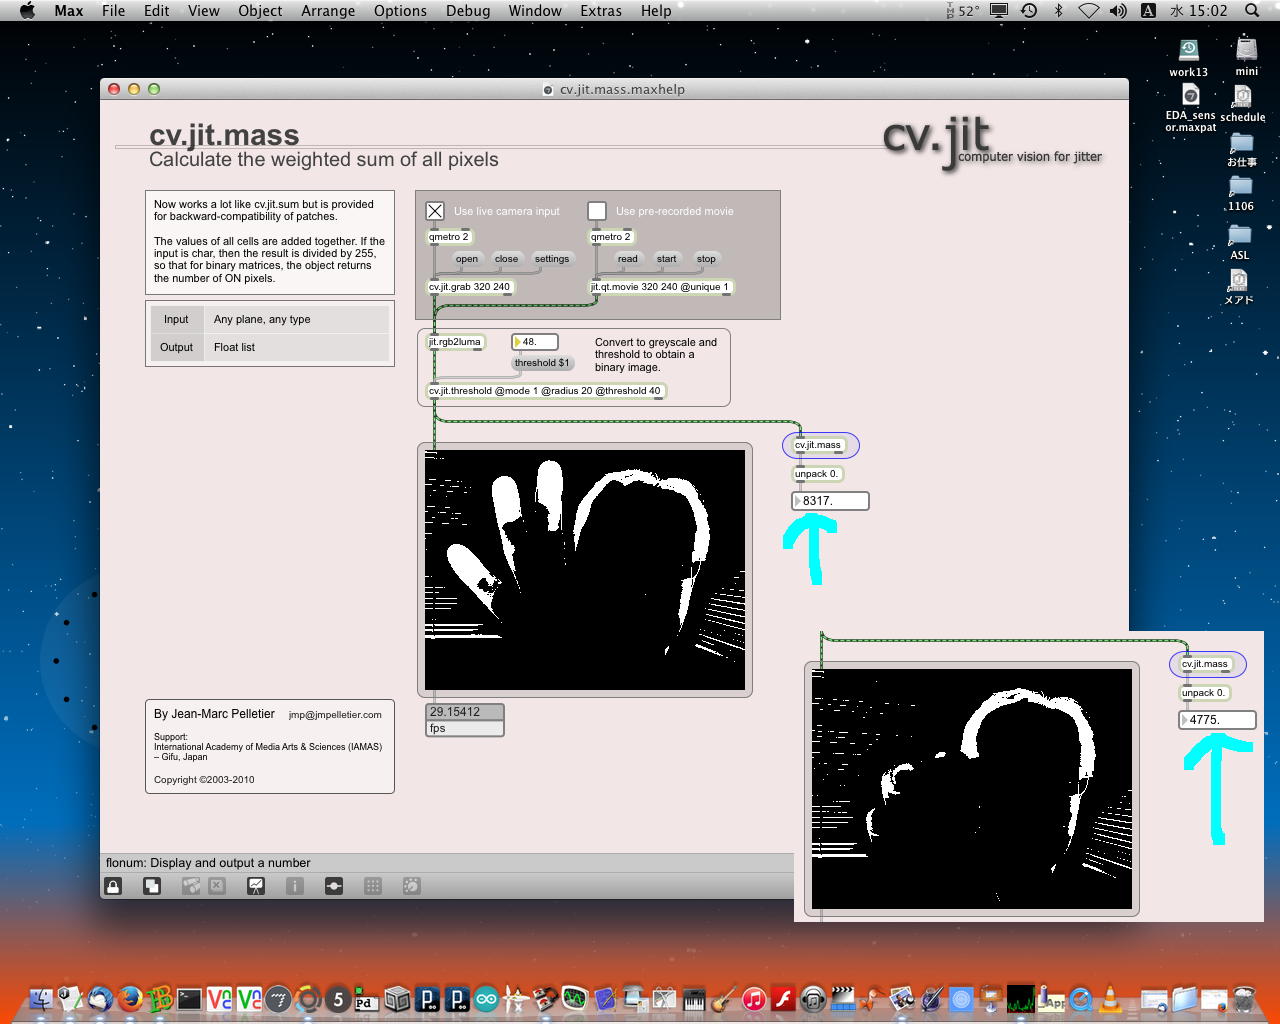Click the grayed X clear icon
This screenshot has height=1024, width=1280.
pos(217,886)
